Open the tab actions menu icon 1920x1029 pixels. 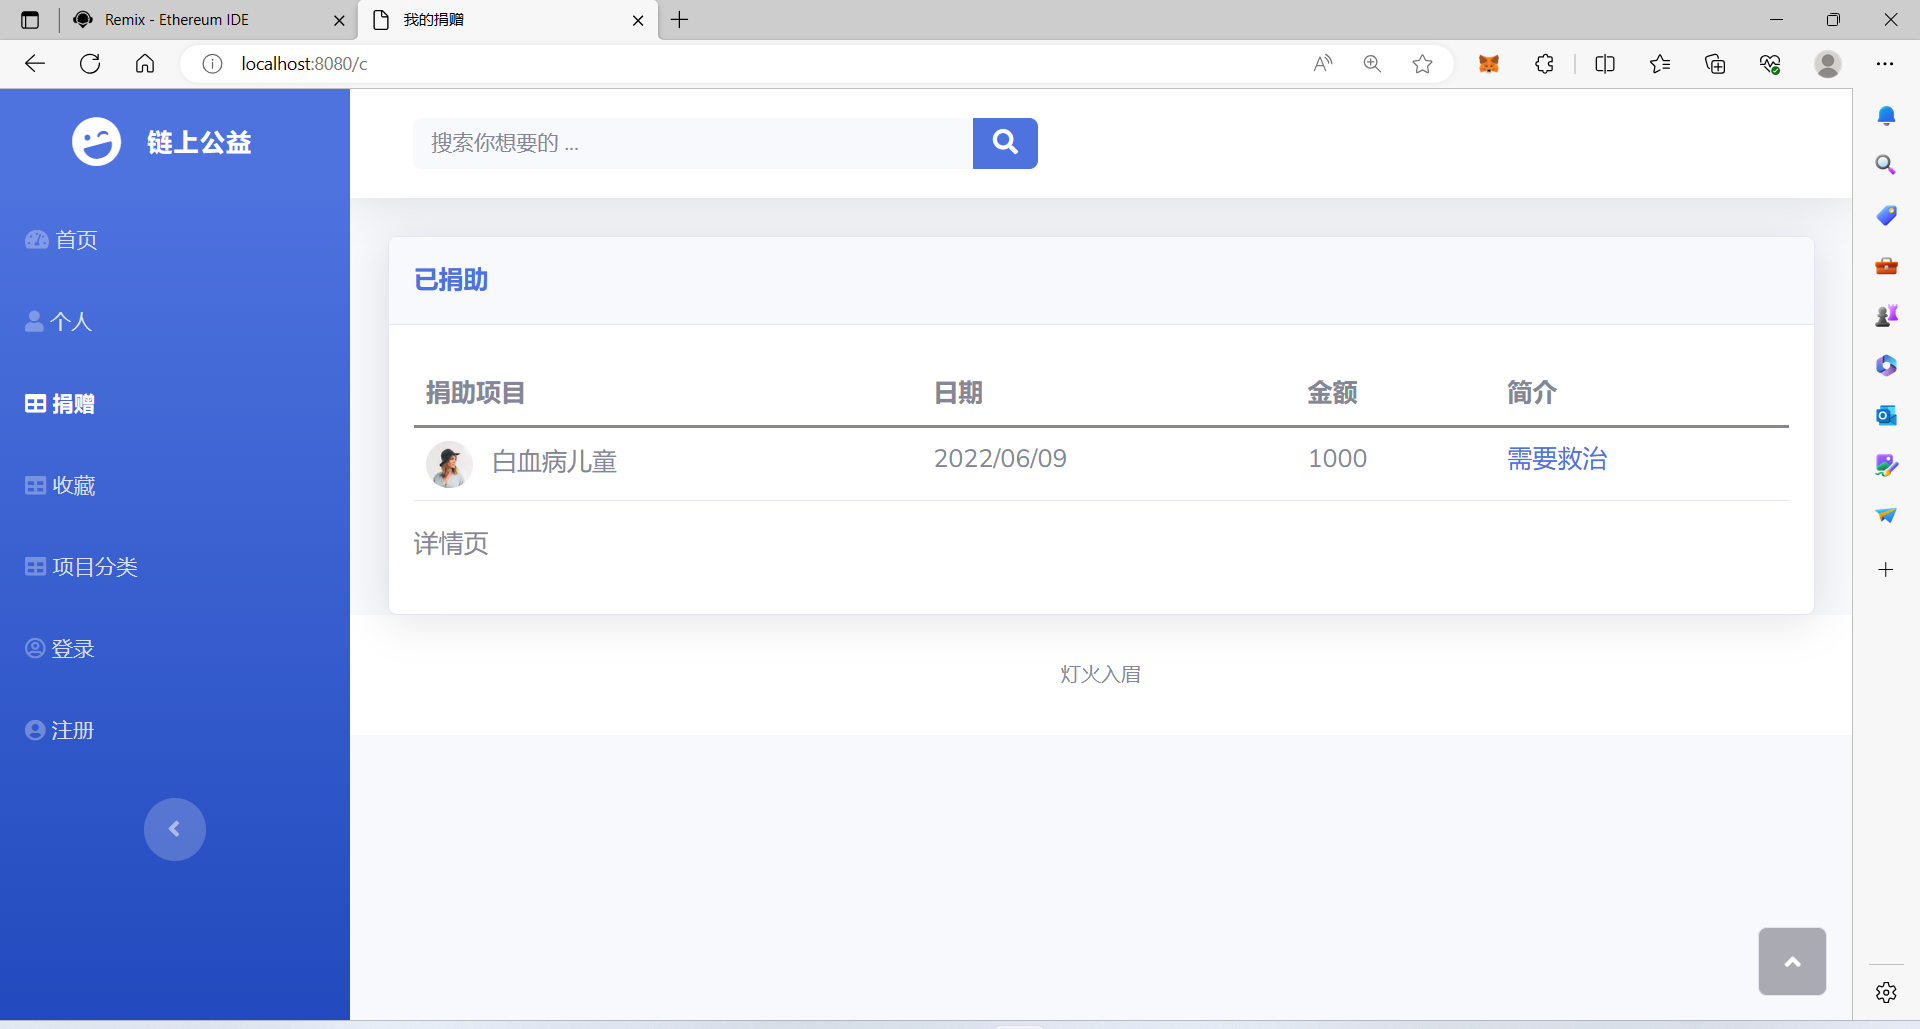(30, 20)
